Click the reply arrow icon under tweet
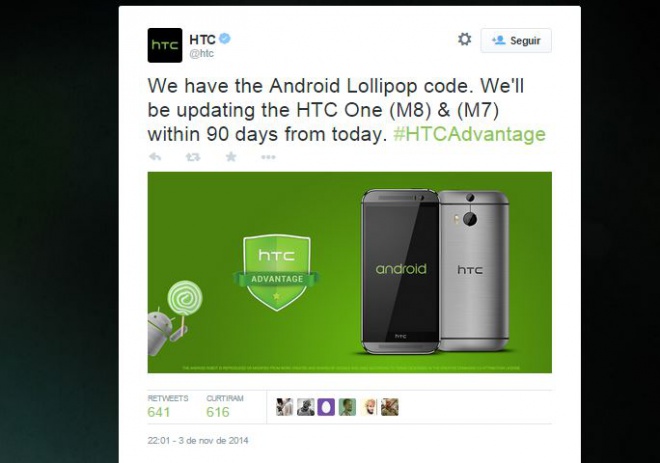Screen dimensions: 660x463 (155, 157)
